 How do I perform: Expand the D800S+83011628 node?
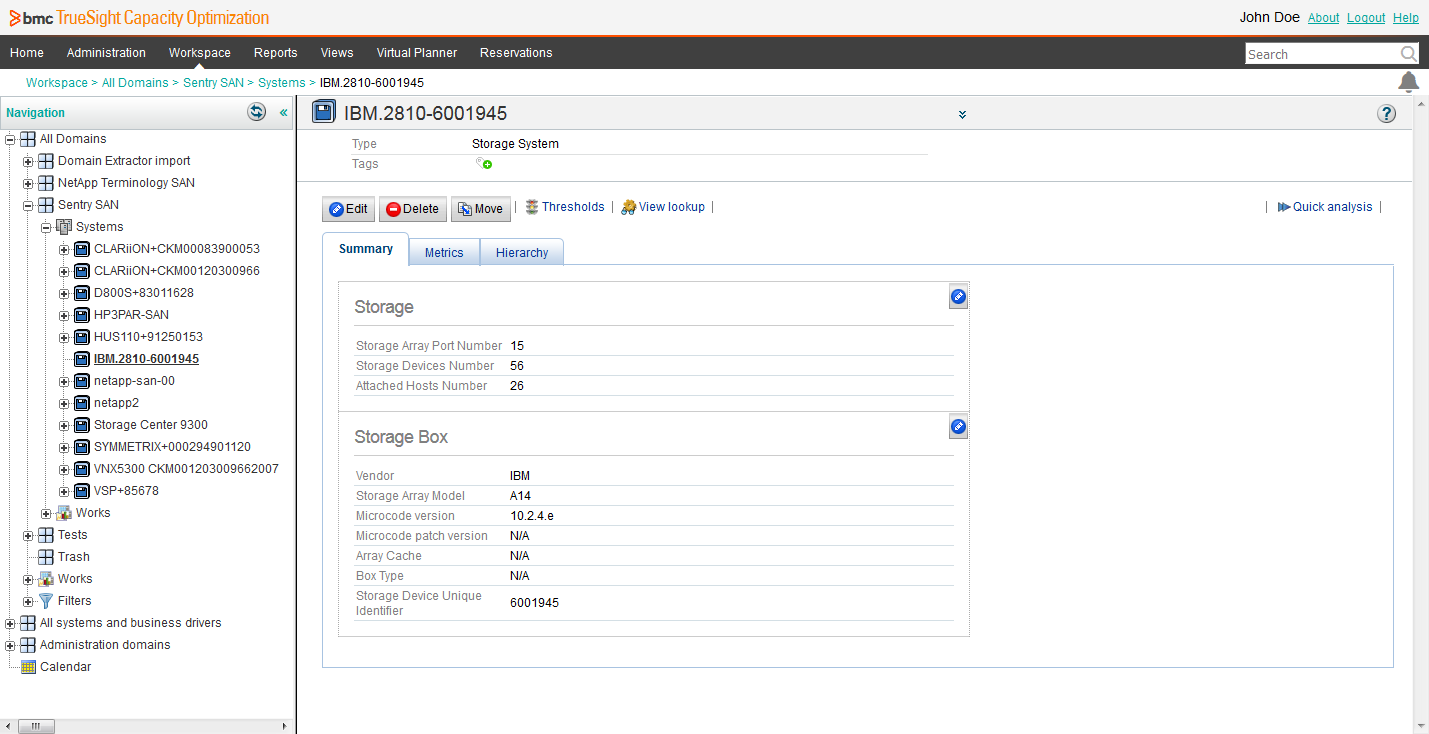tap(64, 293)
